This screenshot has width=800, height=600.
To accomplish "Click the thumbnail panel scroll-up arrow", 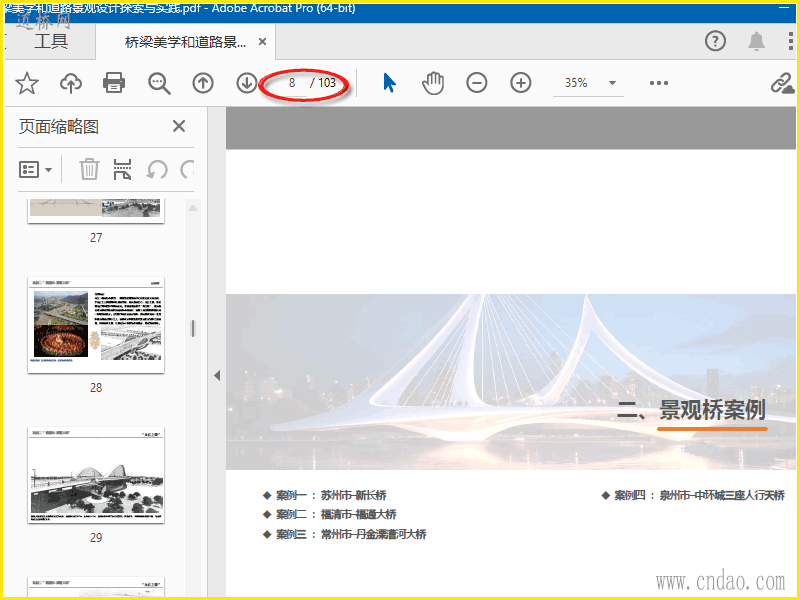I will point(193,208).
